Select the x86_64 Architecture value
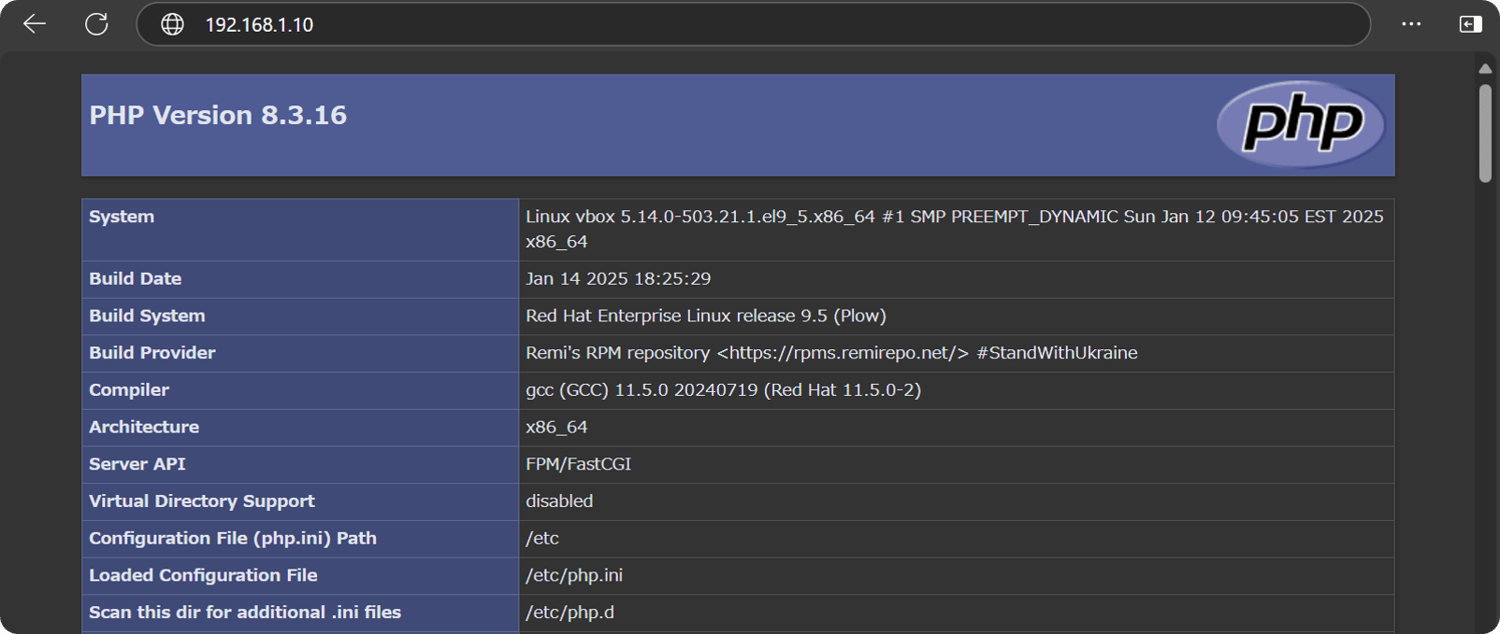The image size is (1500, 634). (x=557, y=428)
